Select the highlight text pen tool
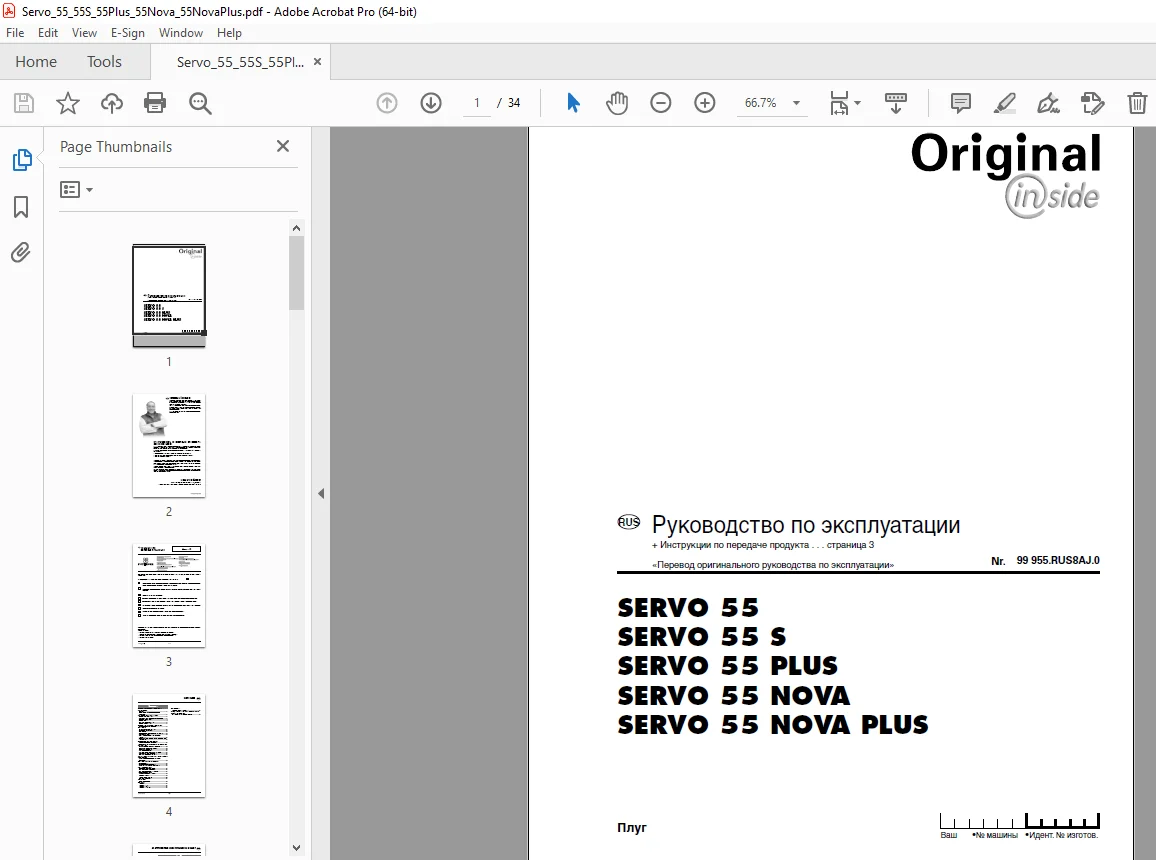This screenshot has height=860, width=1156. (x=1004, y=103)
